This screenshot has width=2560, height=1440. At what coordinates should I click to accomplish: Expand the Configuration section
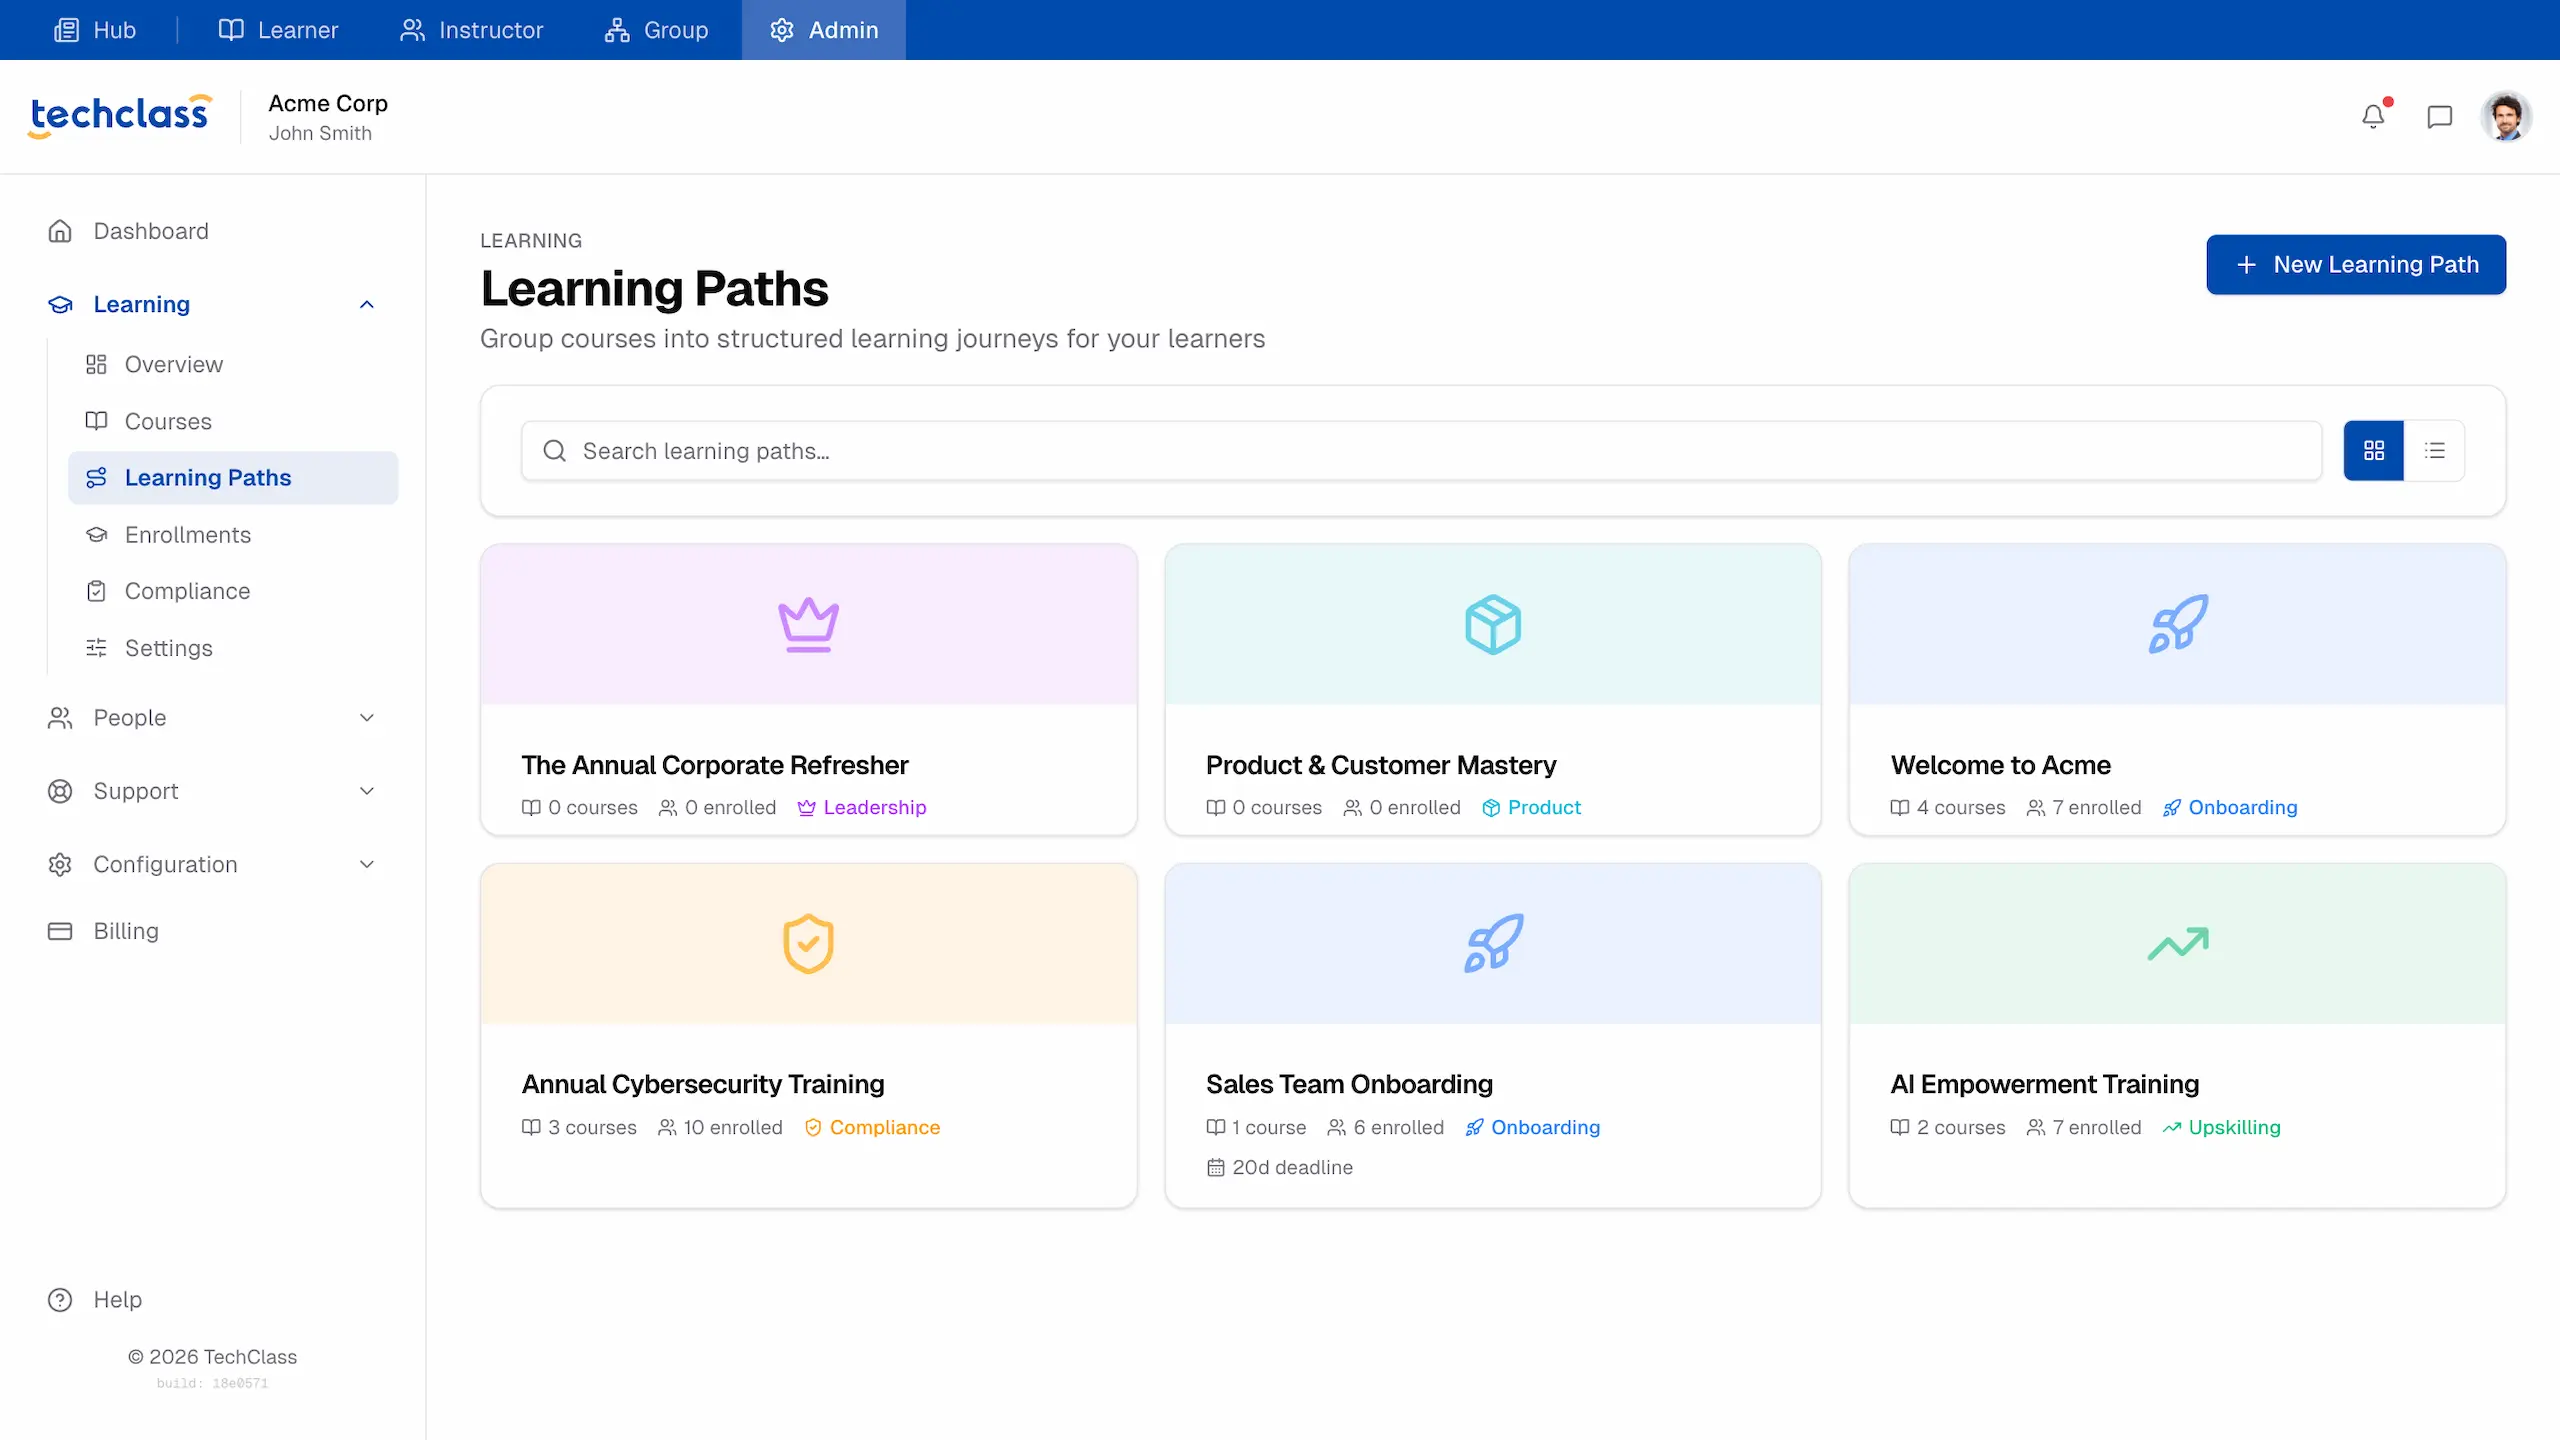[x=366, y=864]
